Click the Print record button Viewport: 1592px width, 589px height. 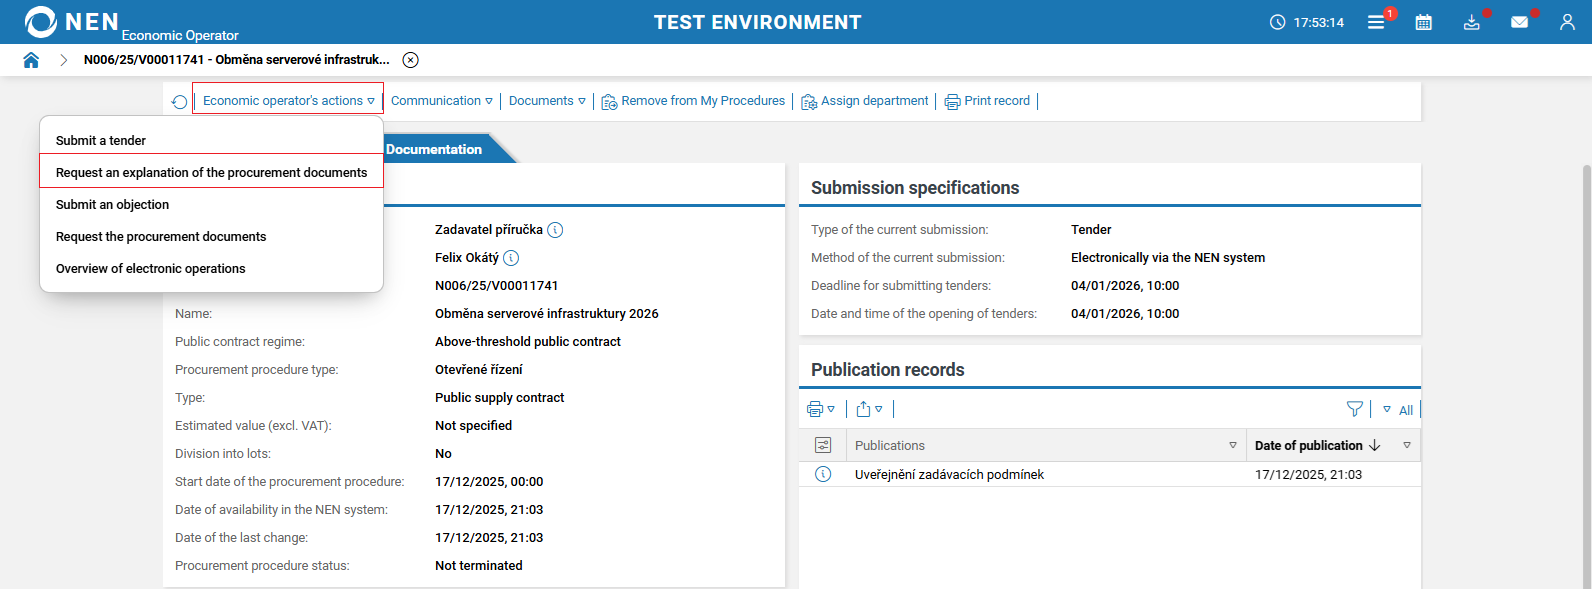(x=987, y=101)
